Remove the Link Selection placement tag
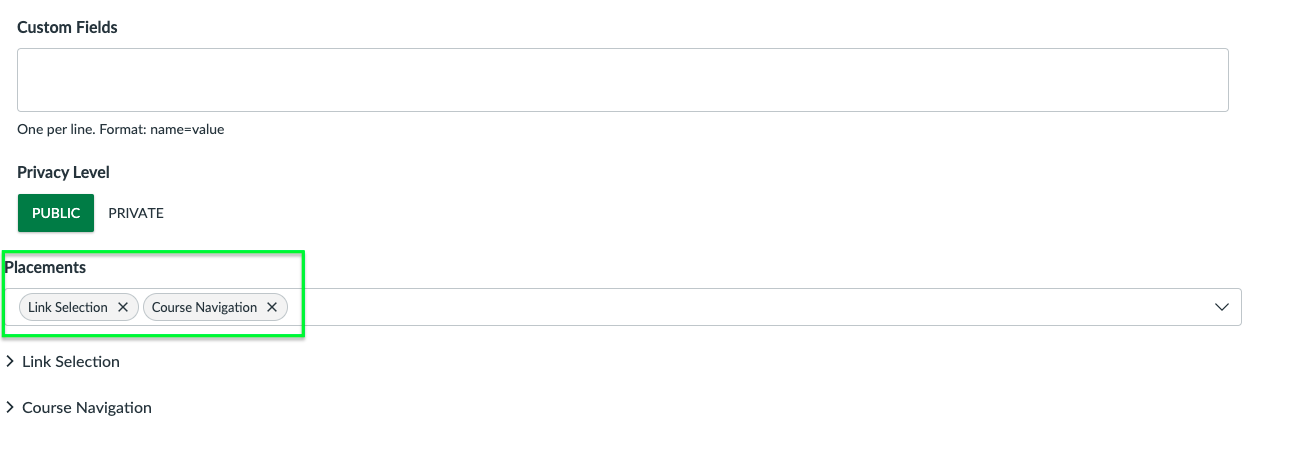This screenshot has height=458, width=1304. (x=123, y=307)
